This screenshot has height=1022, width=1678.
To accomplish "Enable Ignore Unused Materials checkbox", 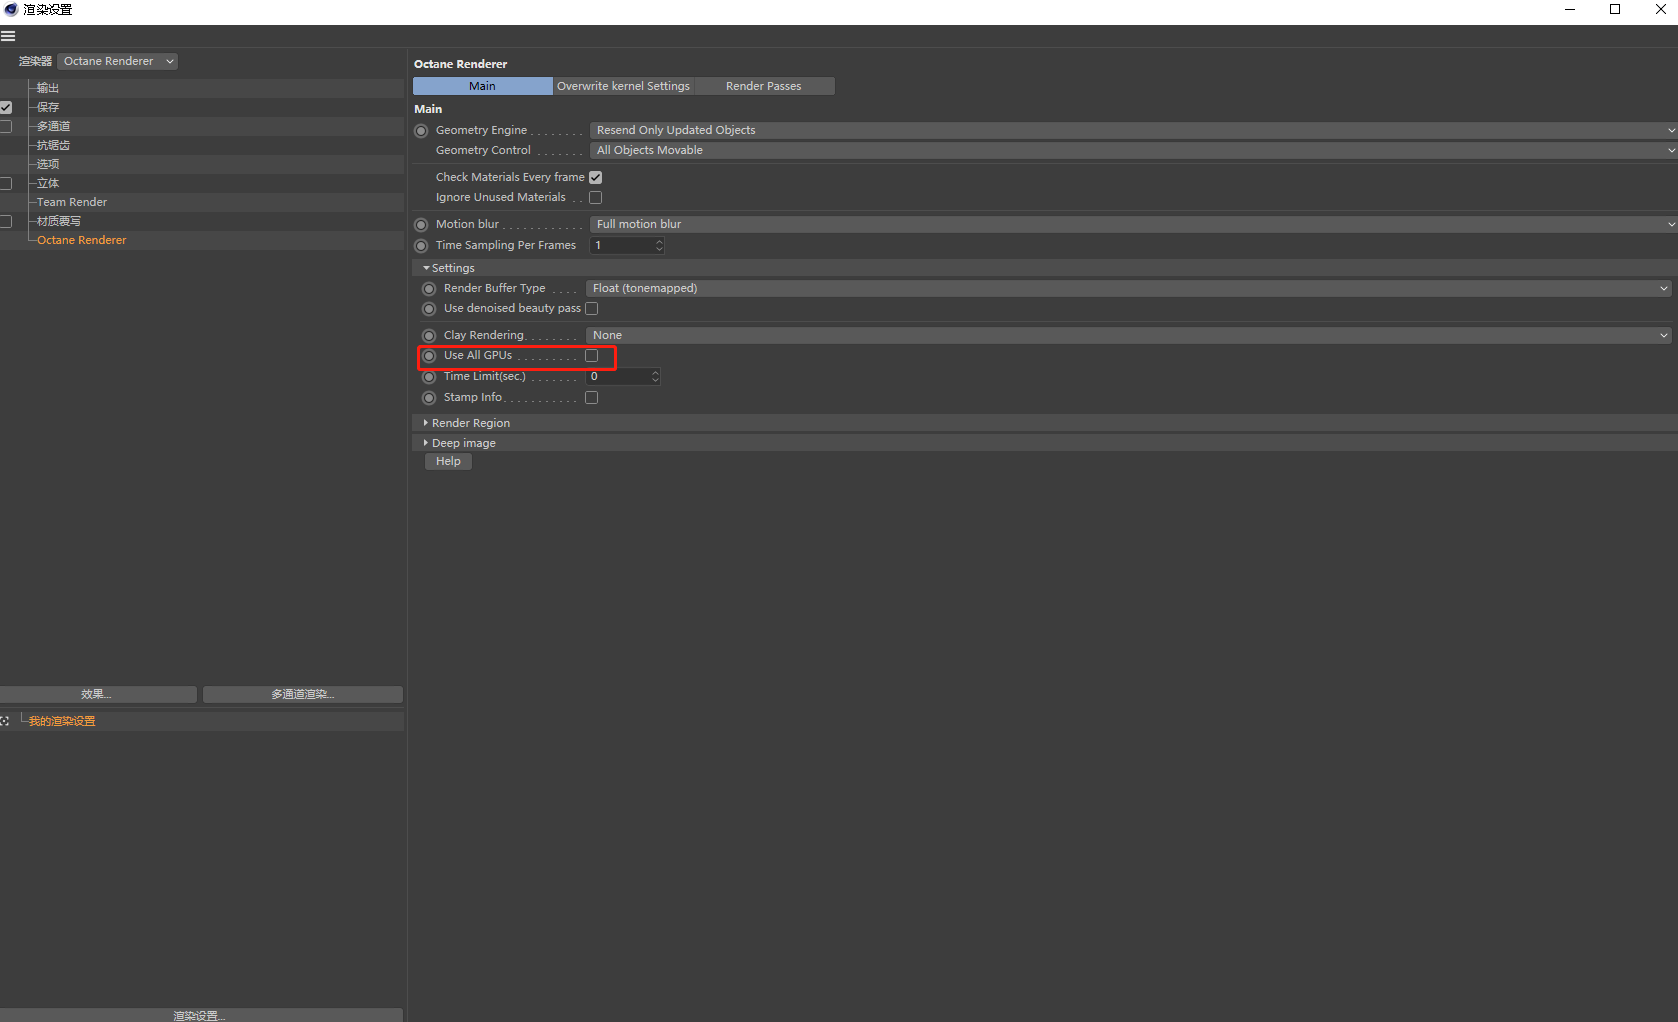I will (596, 198).
